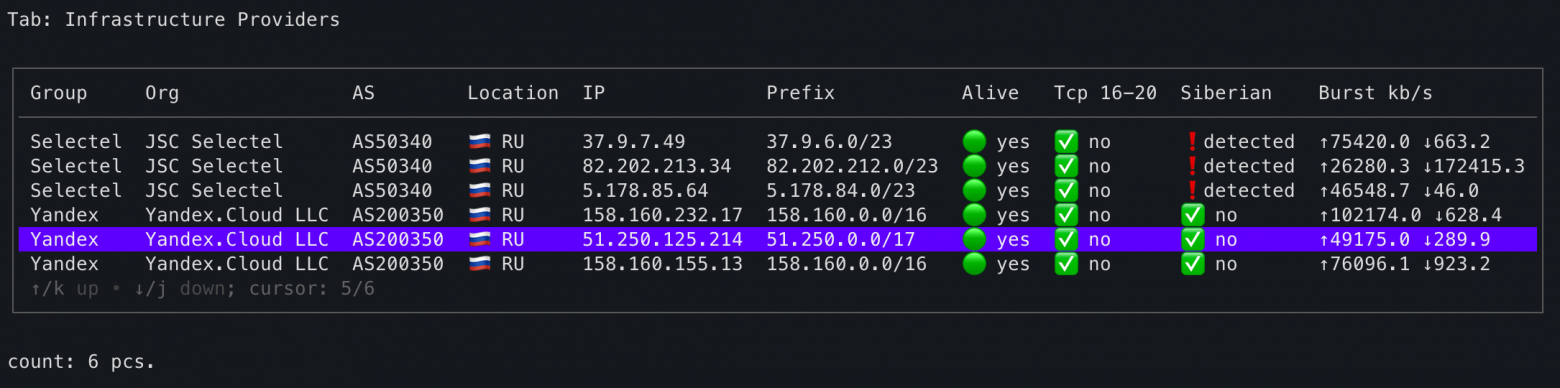The width and height of the screenshot is (1560, 388).
Task: Click the prefix 82.202.212.0/23
Action: pos(853,166)
